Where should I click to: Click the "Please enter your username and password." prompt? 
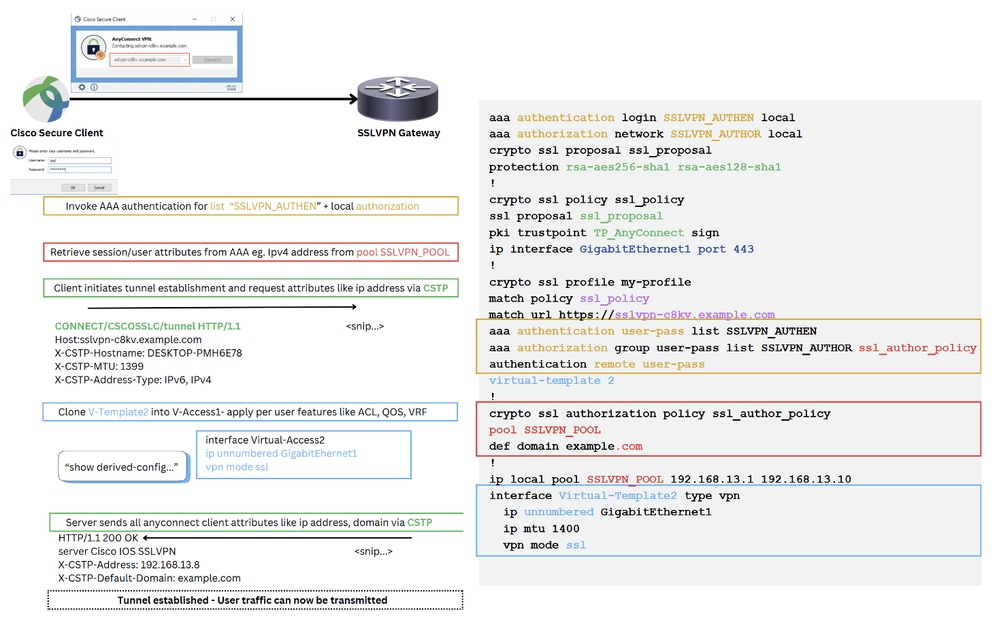pyautogui.click(x=62, y=151)
